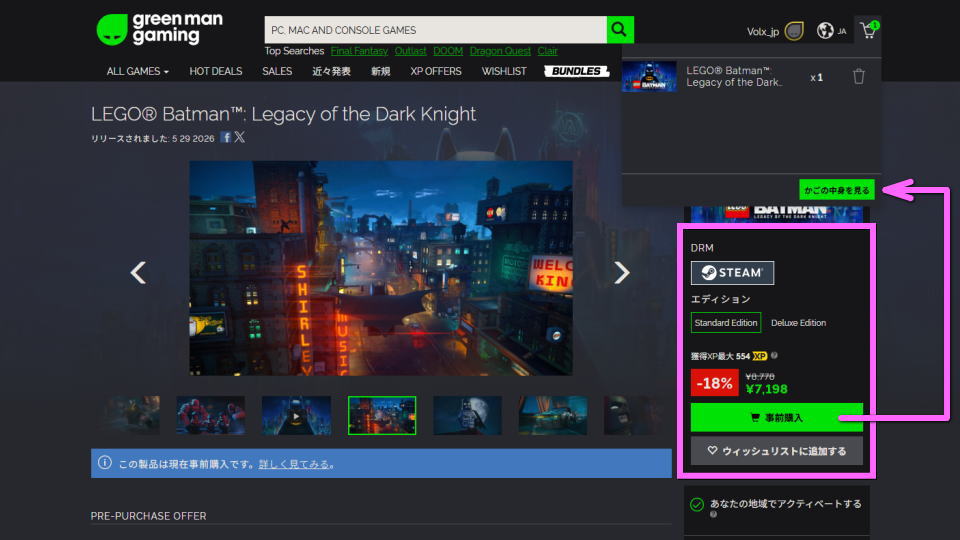Click the search games input field
This screenshot has width=960, height=540.
pyautogui.click(x=435, y=30)
